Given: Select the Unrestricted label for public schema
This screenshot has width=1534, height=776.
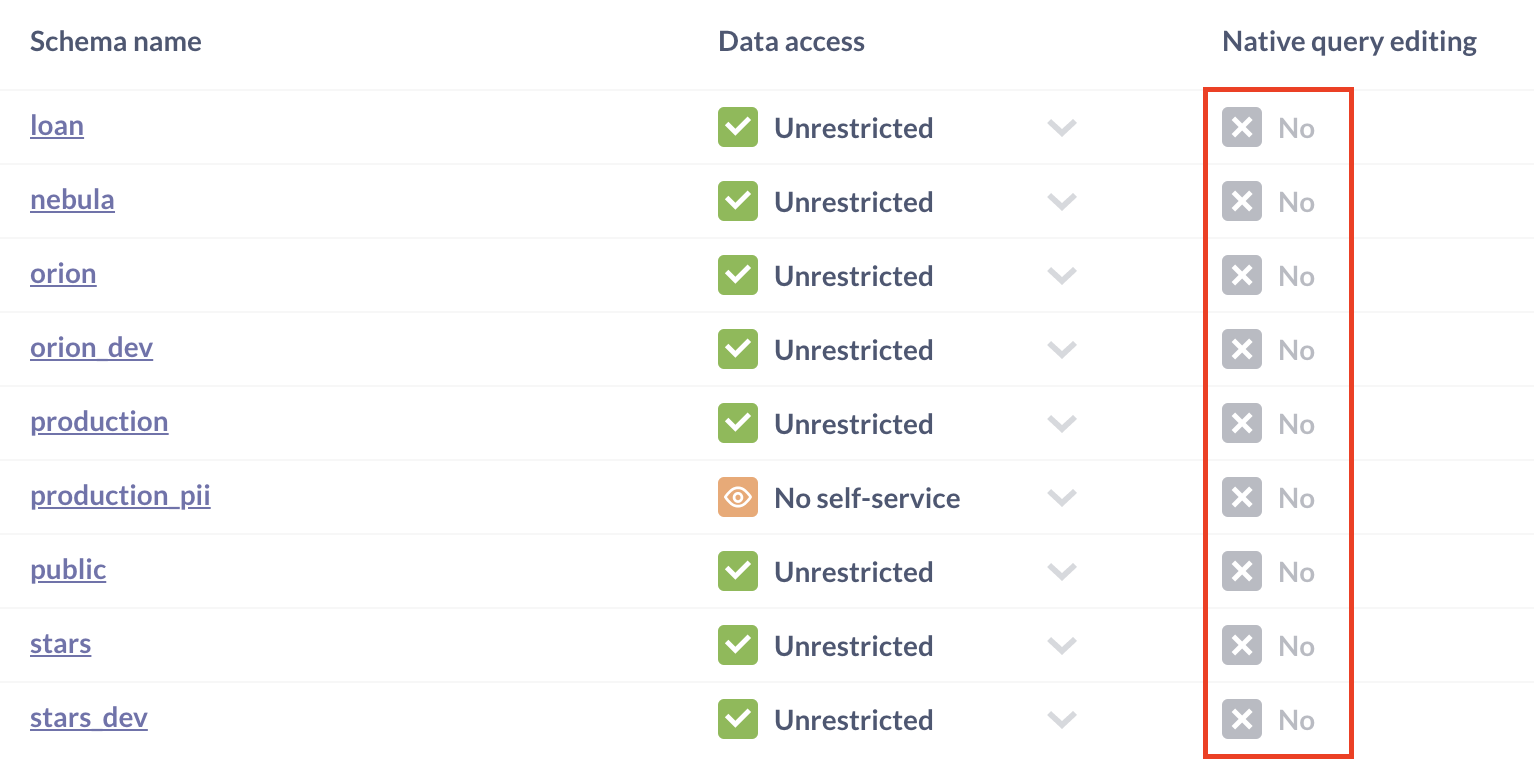Looking at the screenshot, I should click(853, 572).
